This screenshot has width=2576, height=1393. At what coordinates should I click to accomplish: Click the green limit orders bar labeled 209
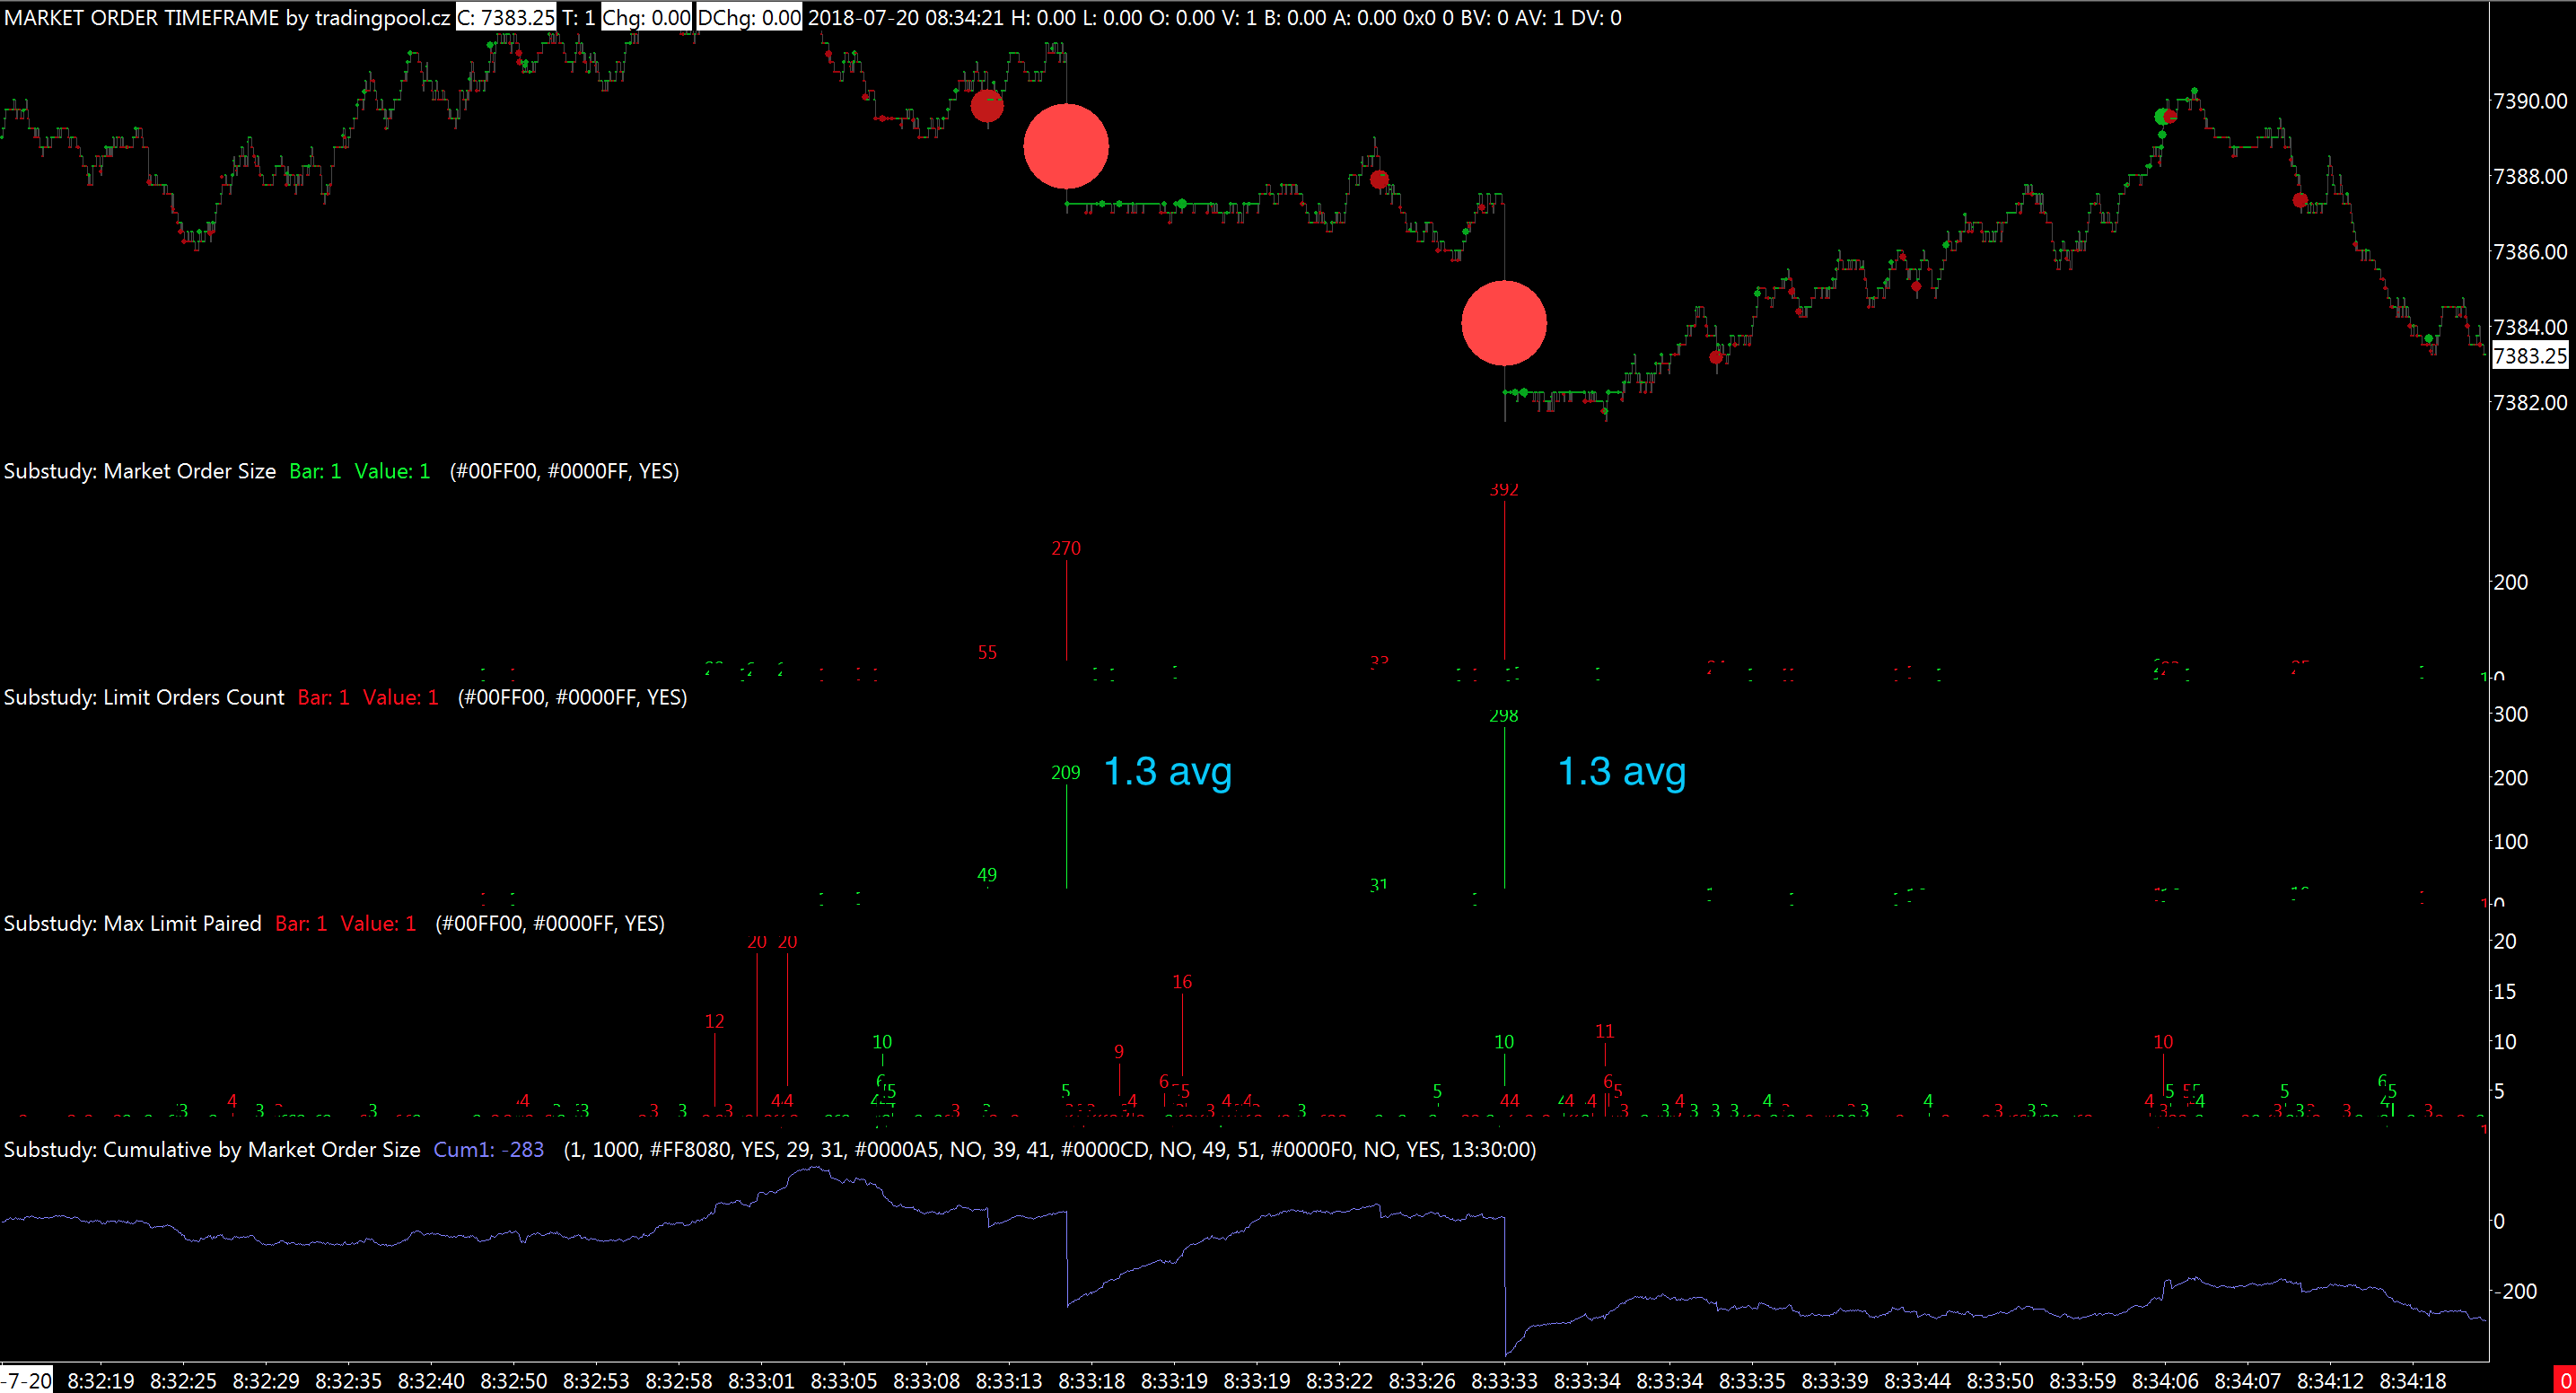(x=1066, y=836)
